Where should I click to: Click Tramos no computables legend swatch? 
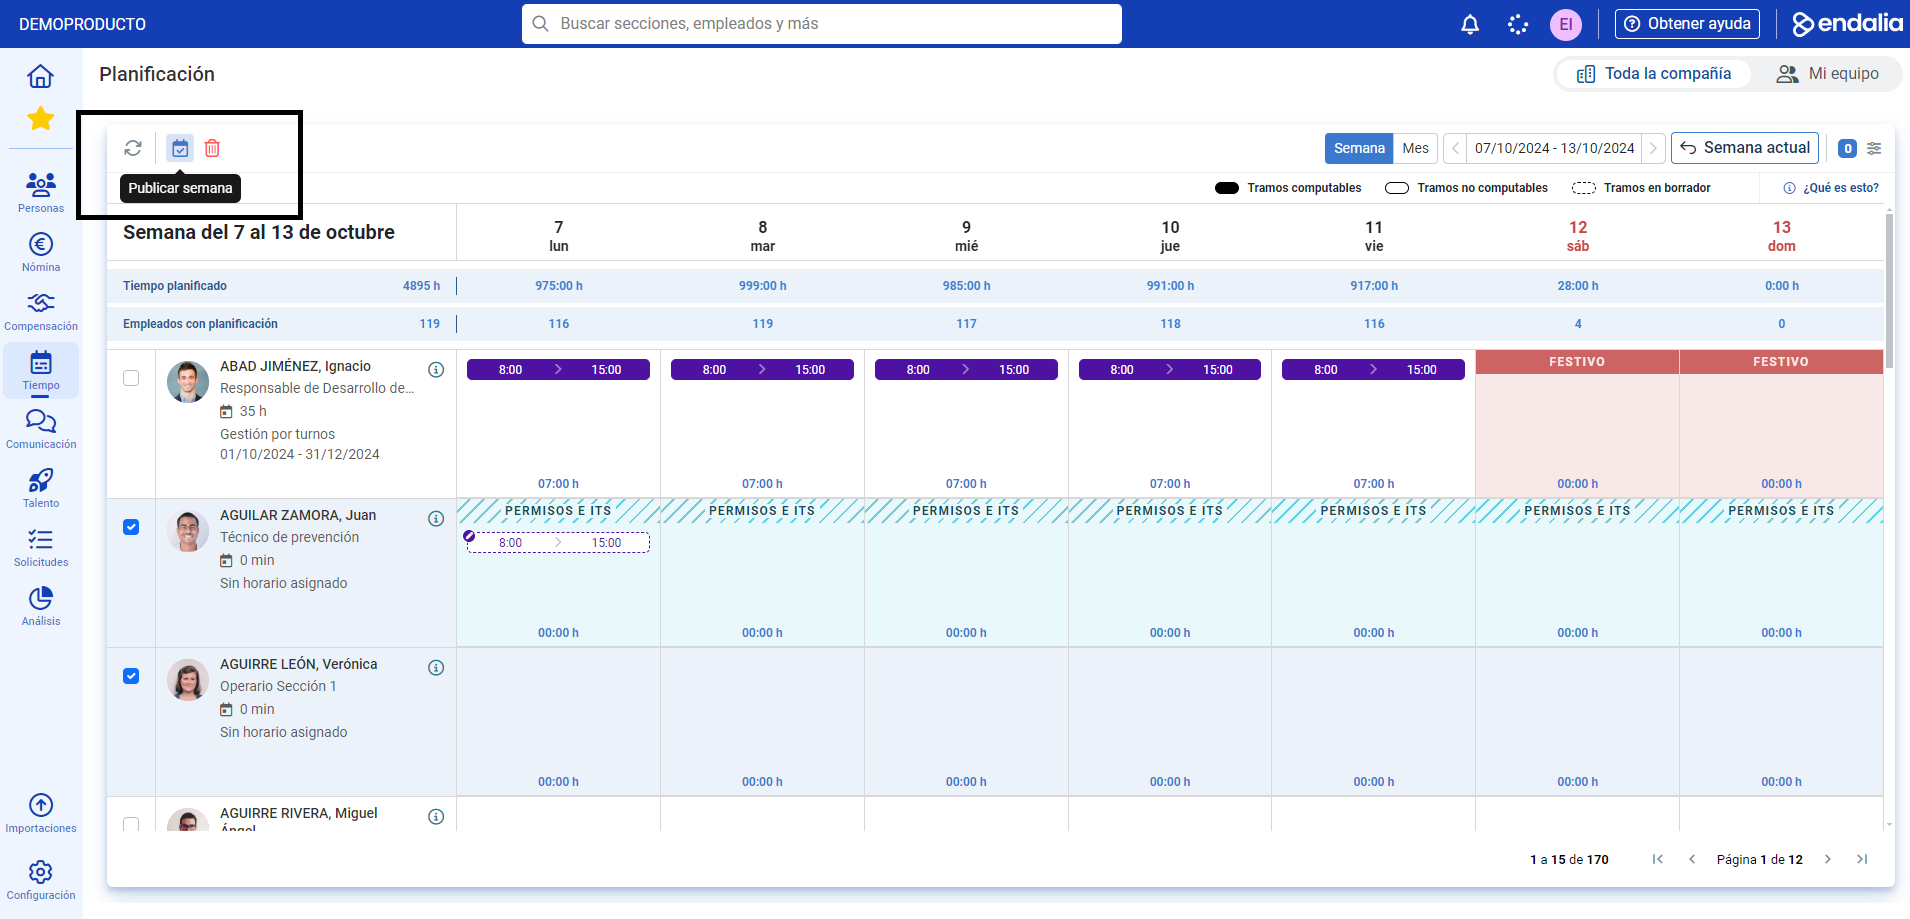point(1397,188)
